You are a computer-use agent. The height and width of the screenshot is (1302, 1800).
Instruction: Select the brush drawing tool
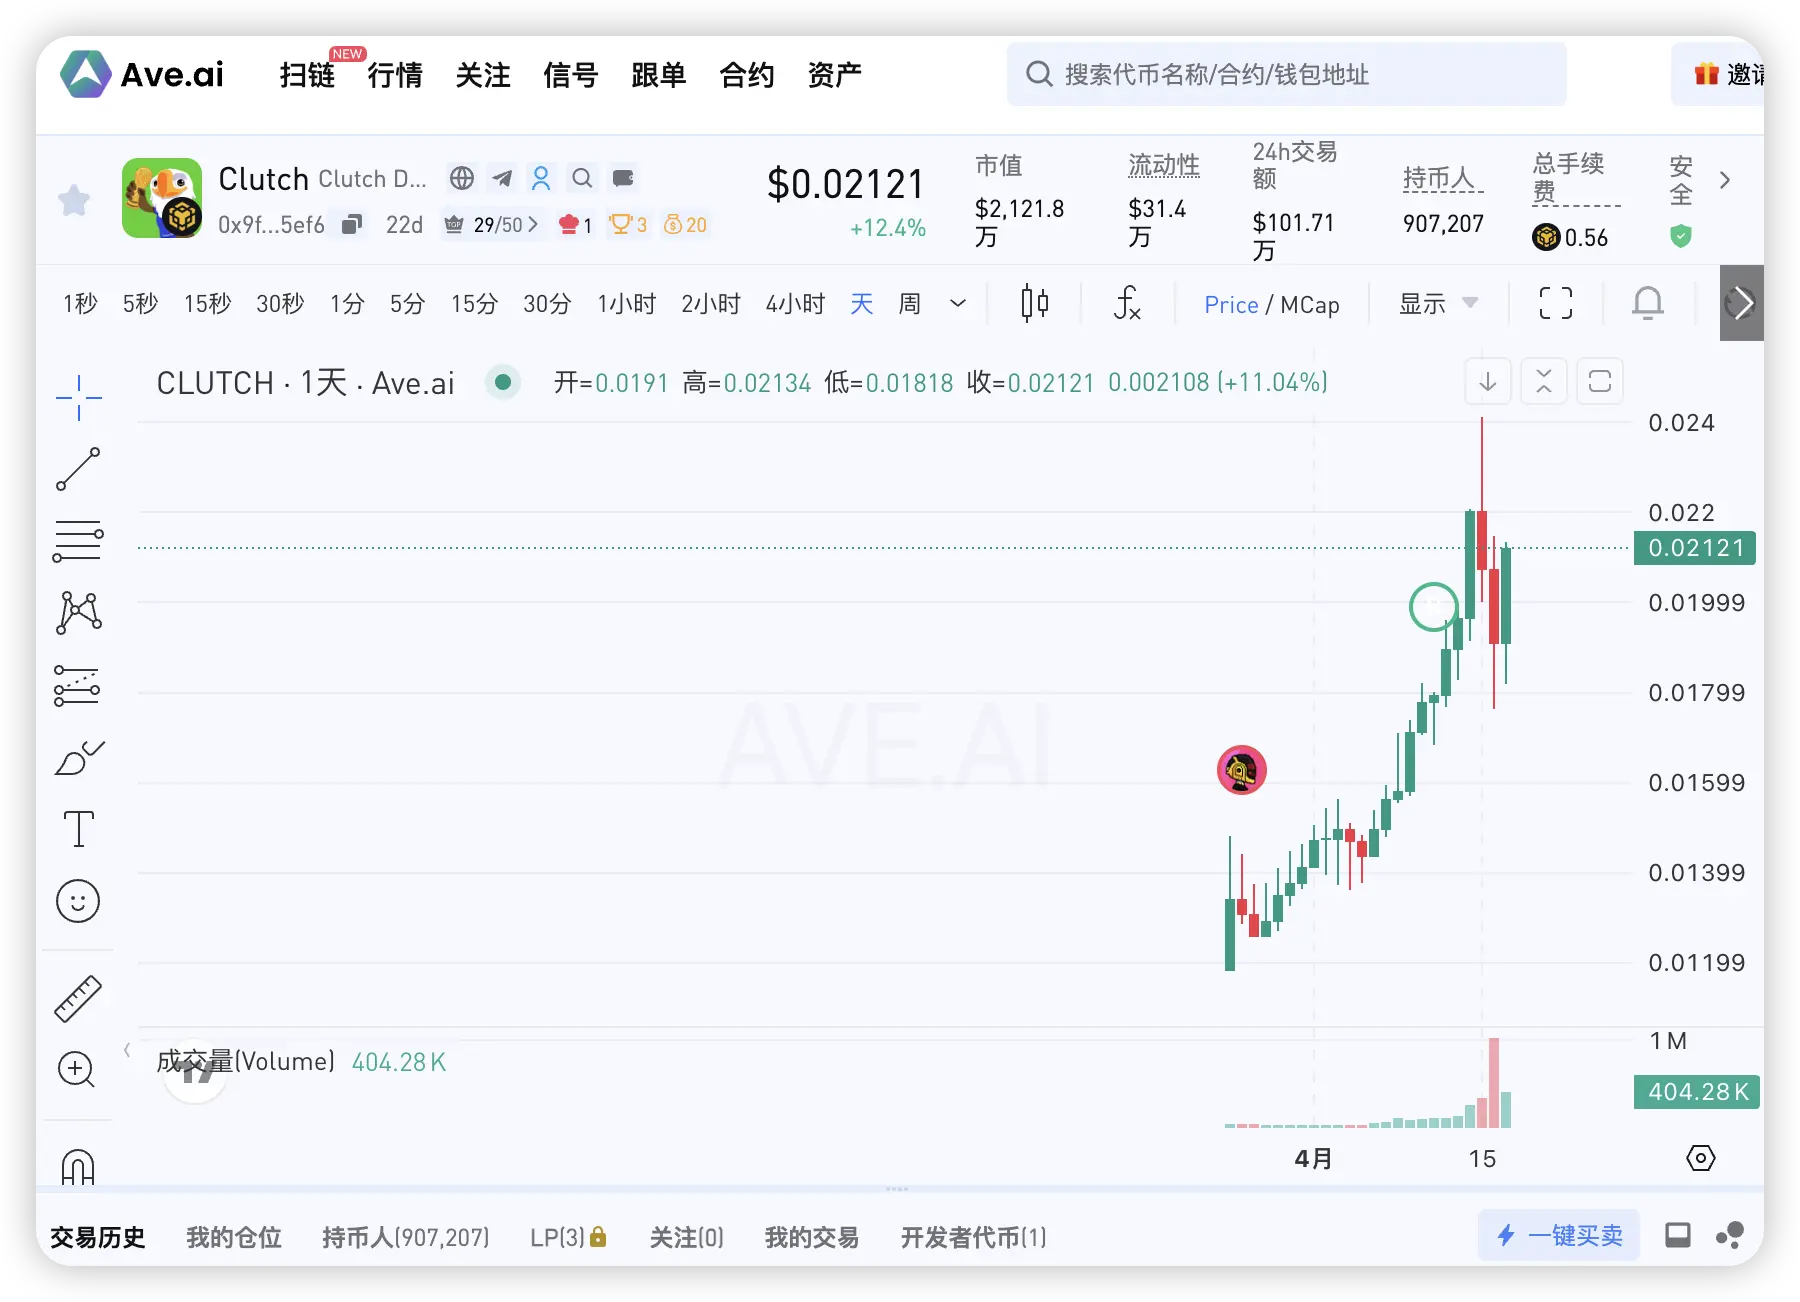(78, 758)
